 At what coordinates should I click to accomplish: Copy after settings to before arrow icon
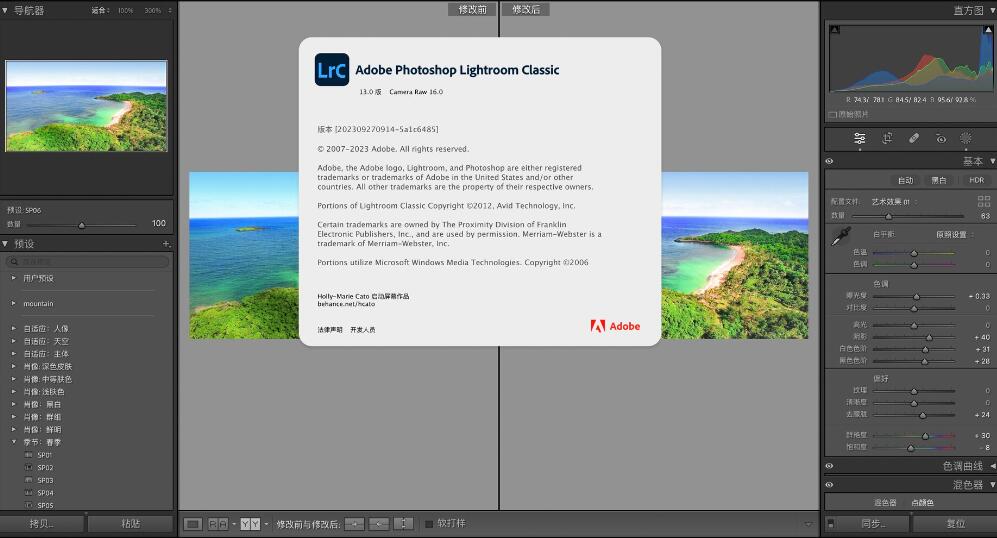(379, 524)
